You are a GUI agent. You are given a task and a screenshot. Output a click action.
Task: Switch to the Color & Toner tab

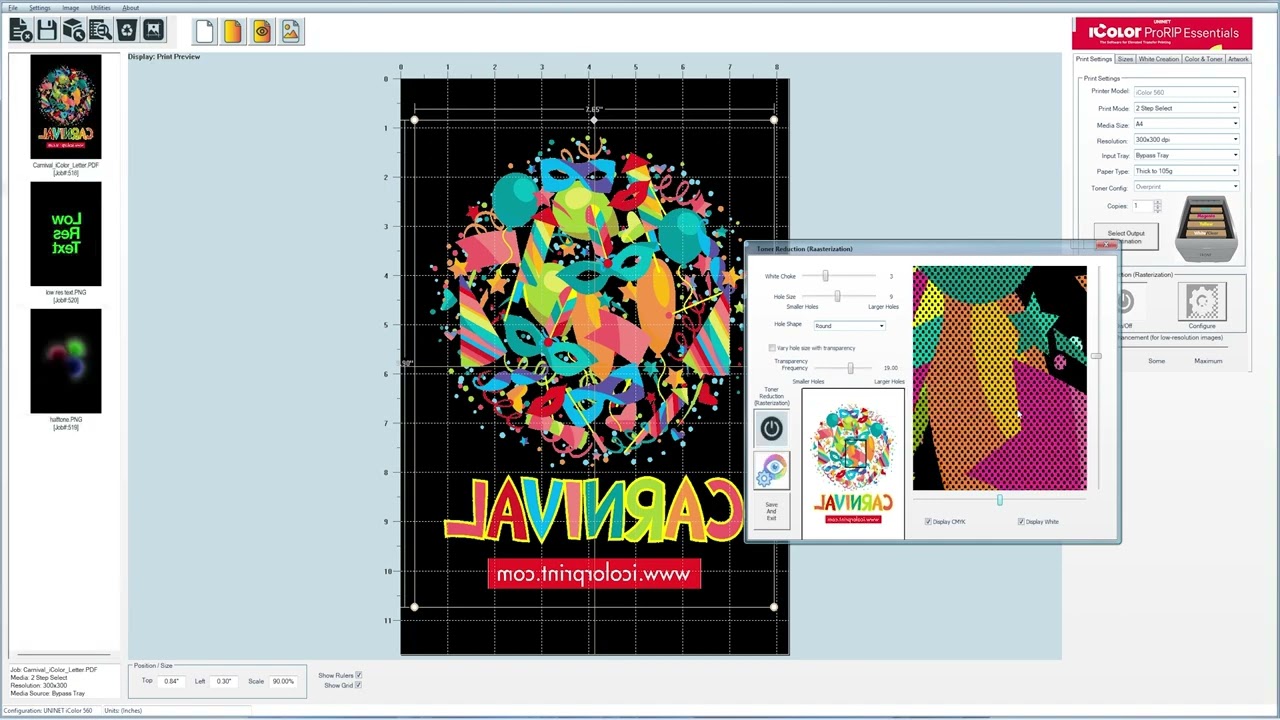point(1204,59)
